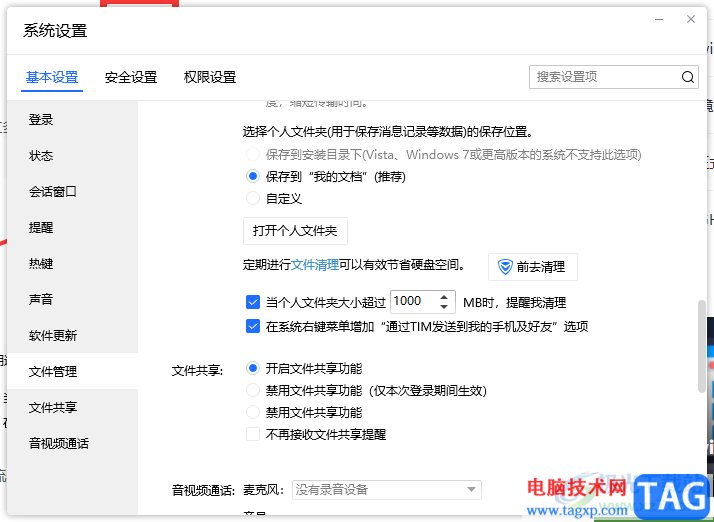Screen dimensions: 714x522
Task: Switch to 基本设置 tab
Action: tap(52, 77)
